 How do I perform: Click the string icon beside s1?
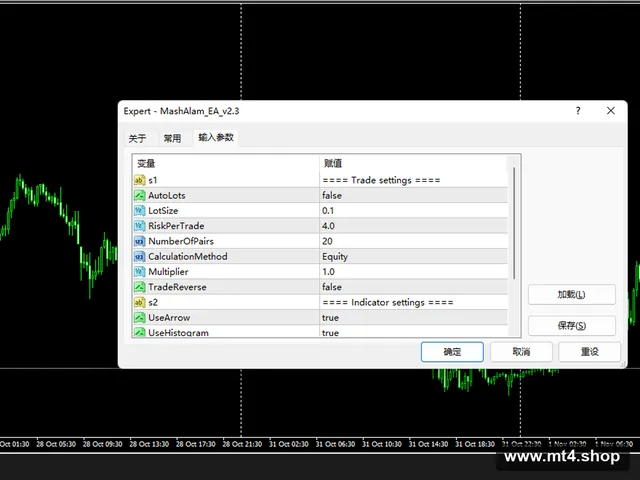click(139, 180)
